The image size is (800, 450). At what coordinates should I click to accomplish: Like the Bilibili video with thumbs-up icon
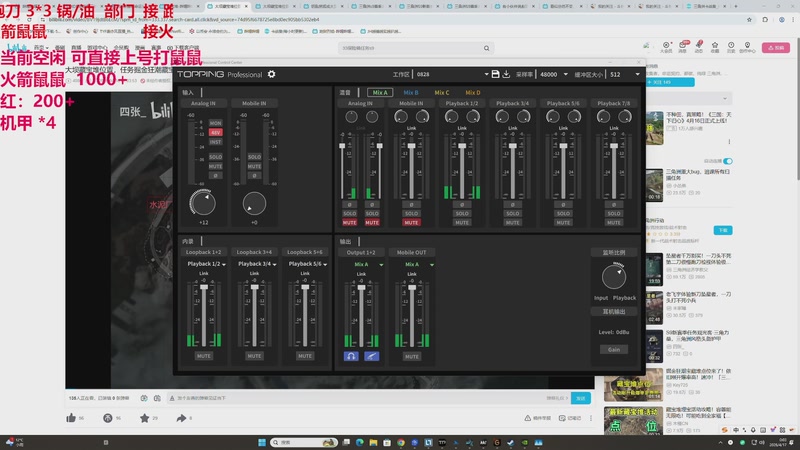pos(71,418)
